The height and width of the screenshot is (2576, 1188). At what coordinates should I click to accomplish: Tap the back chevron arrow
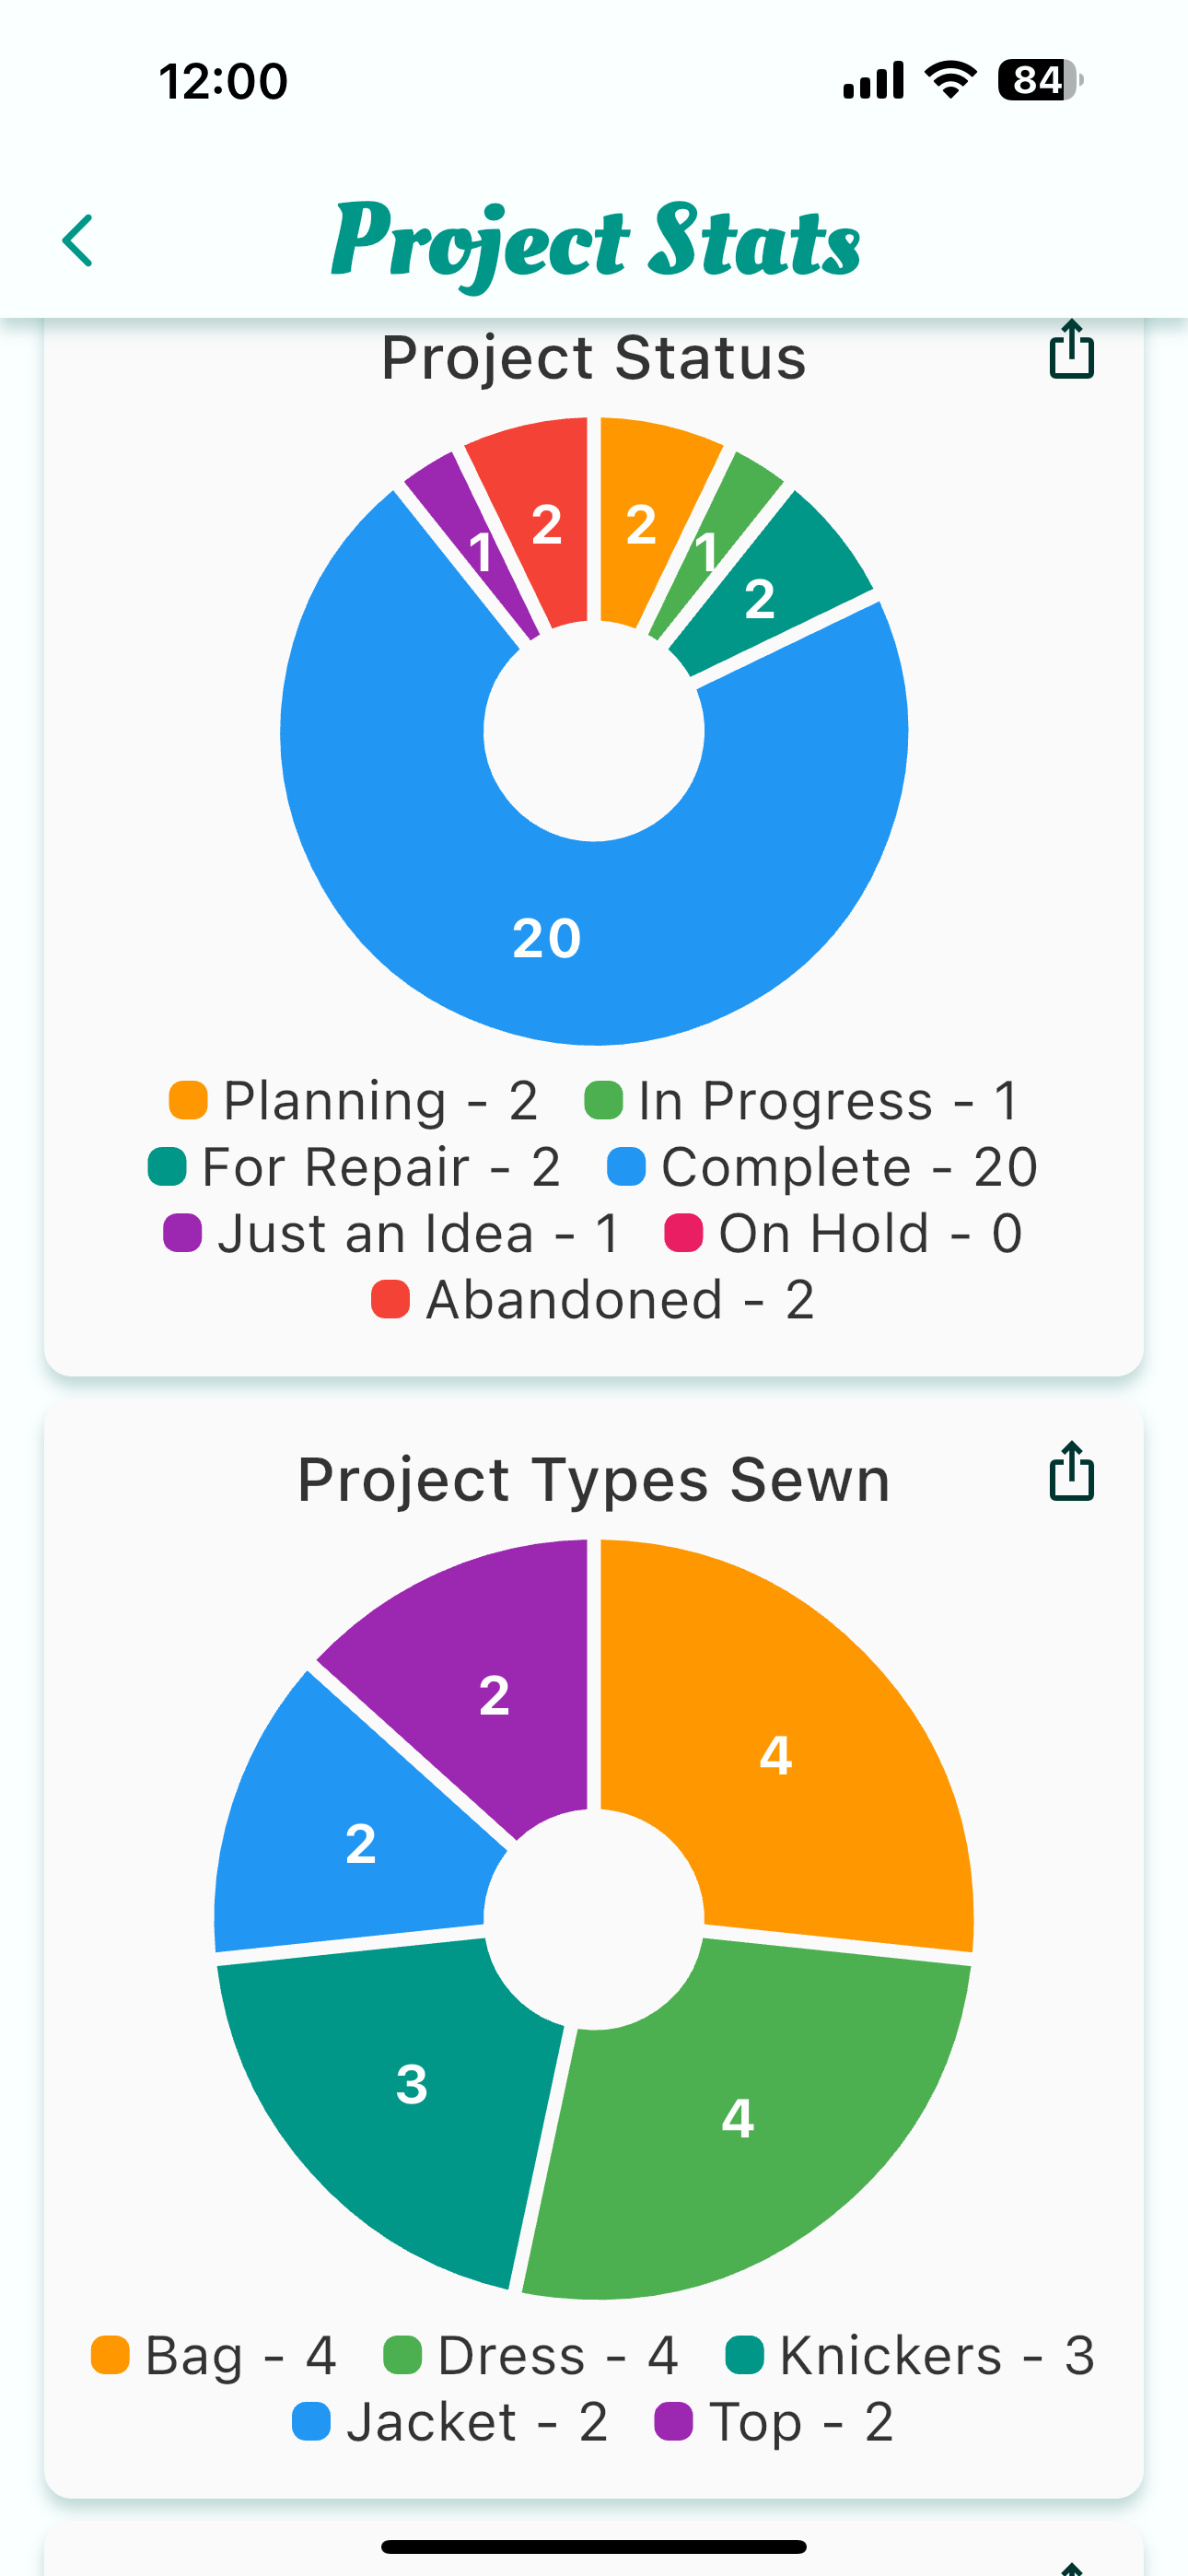point(78,241)
